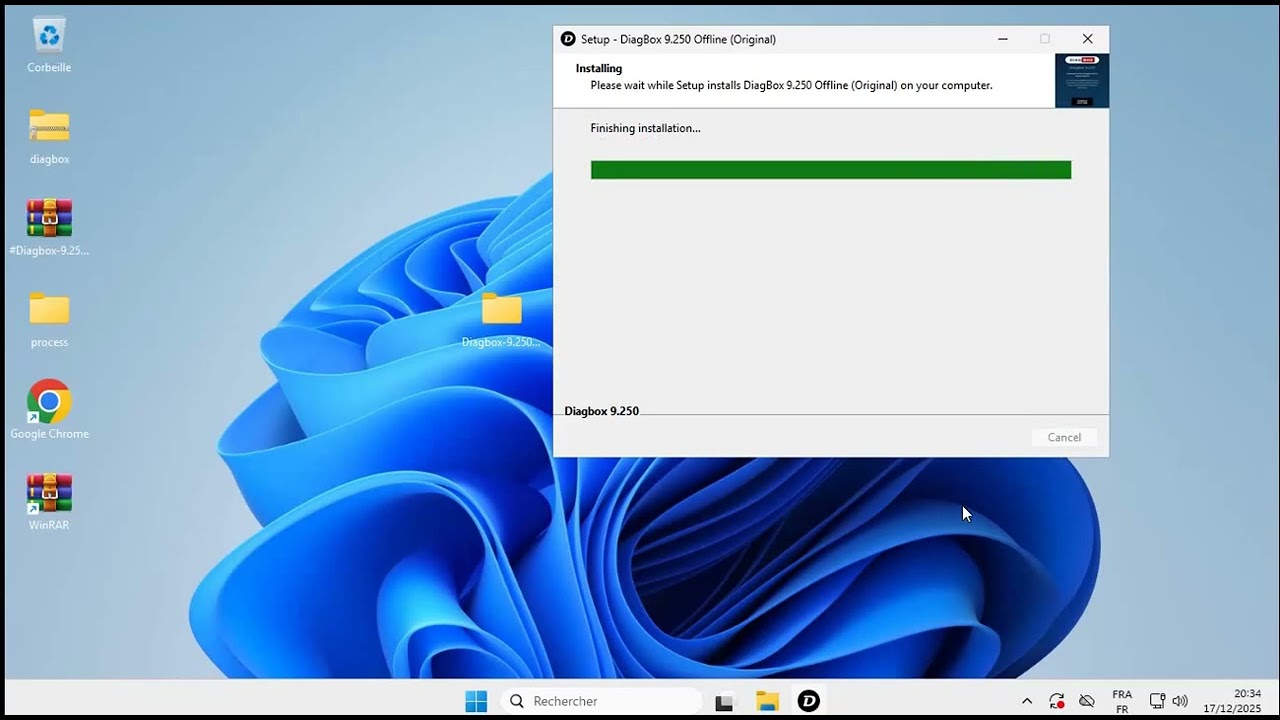
Task: Click the 'Diagbox 9.250' footer label
Action: click(x=601, y=411)
